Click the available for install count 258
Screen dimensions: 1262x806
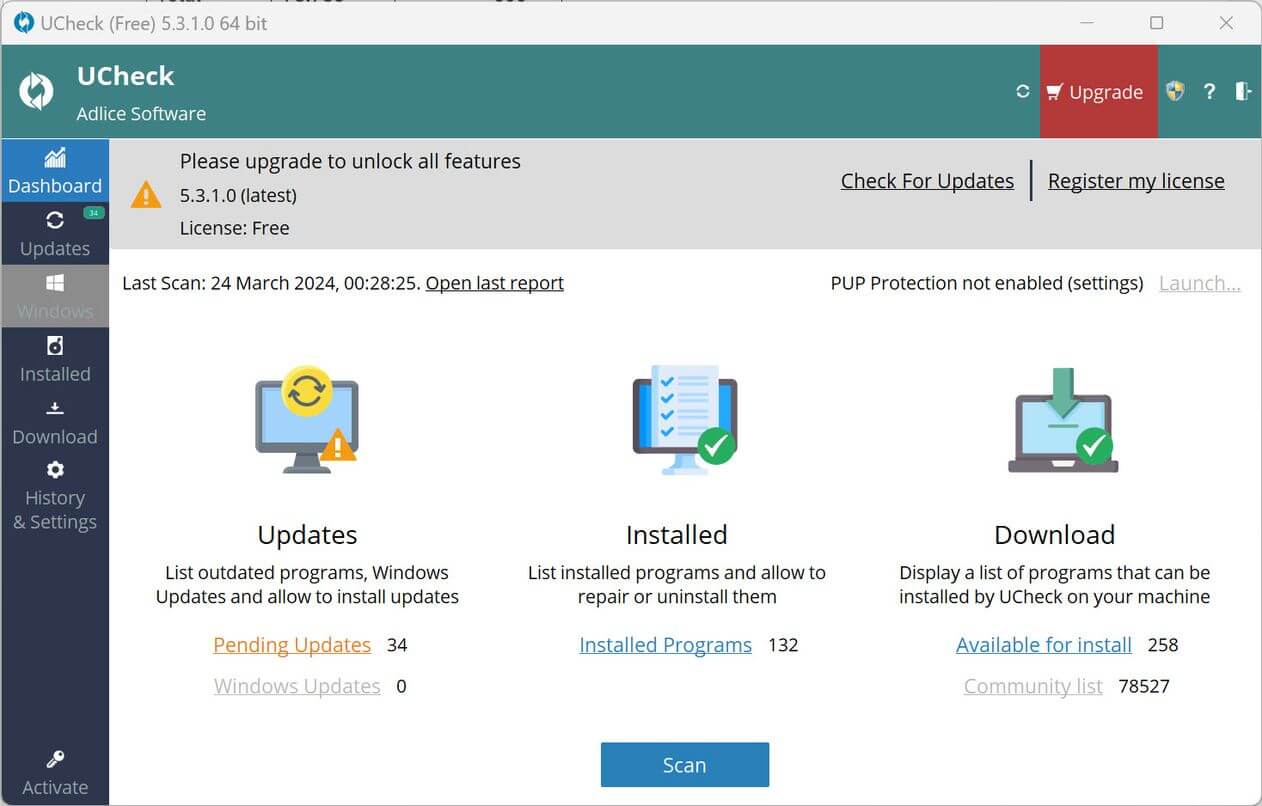click(1163, 645)
